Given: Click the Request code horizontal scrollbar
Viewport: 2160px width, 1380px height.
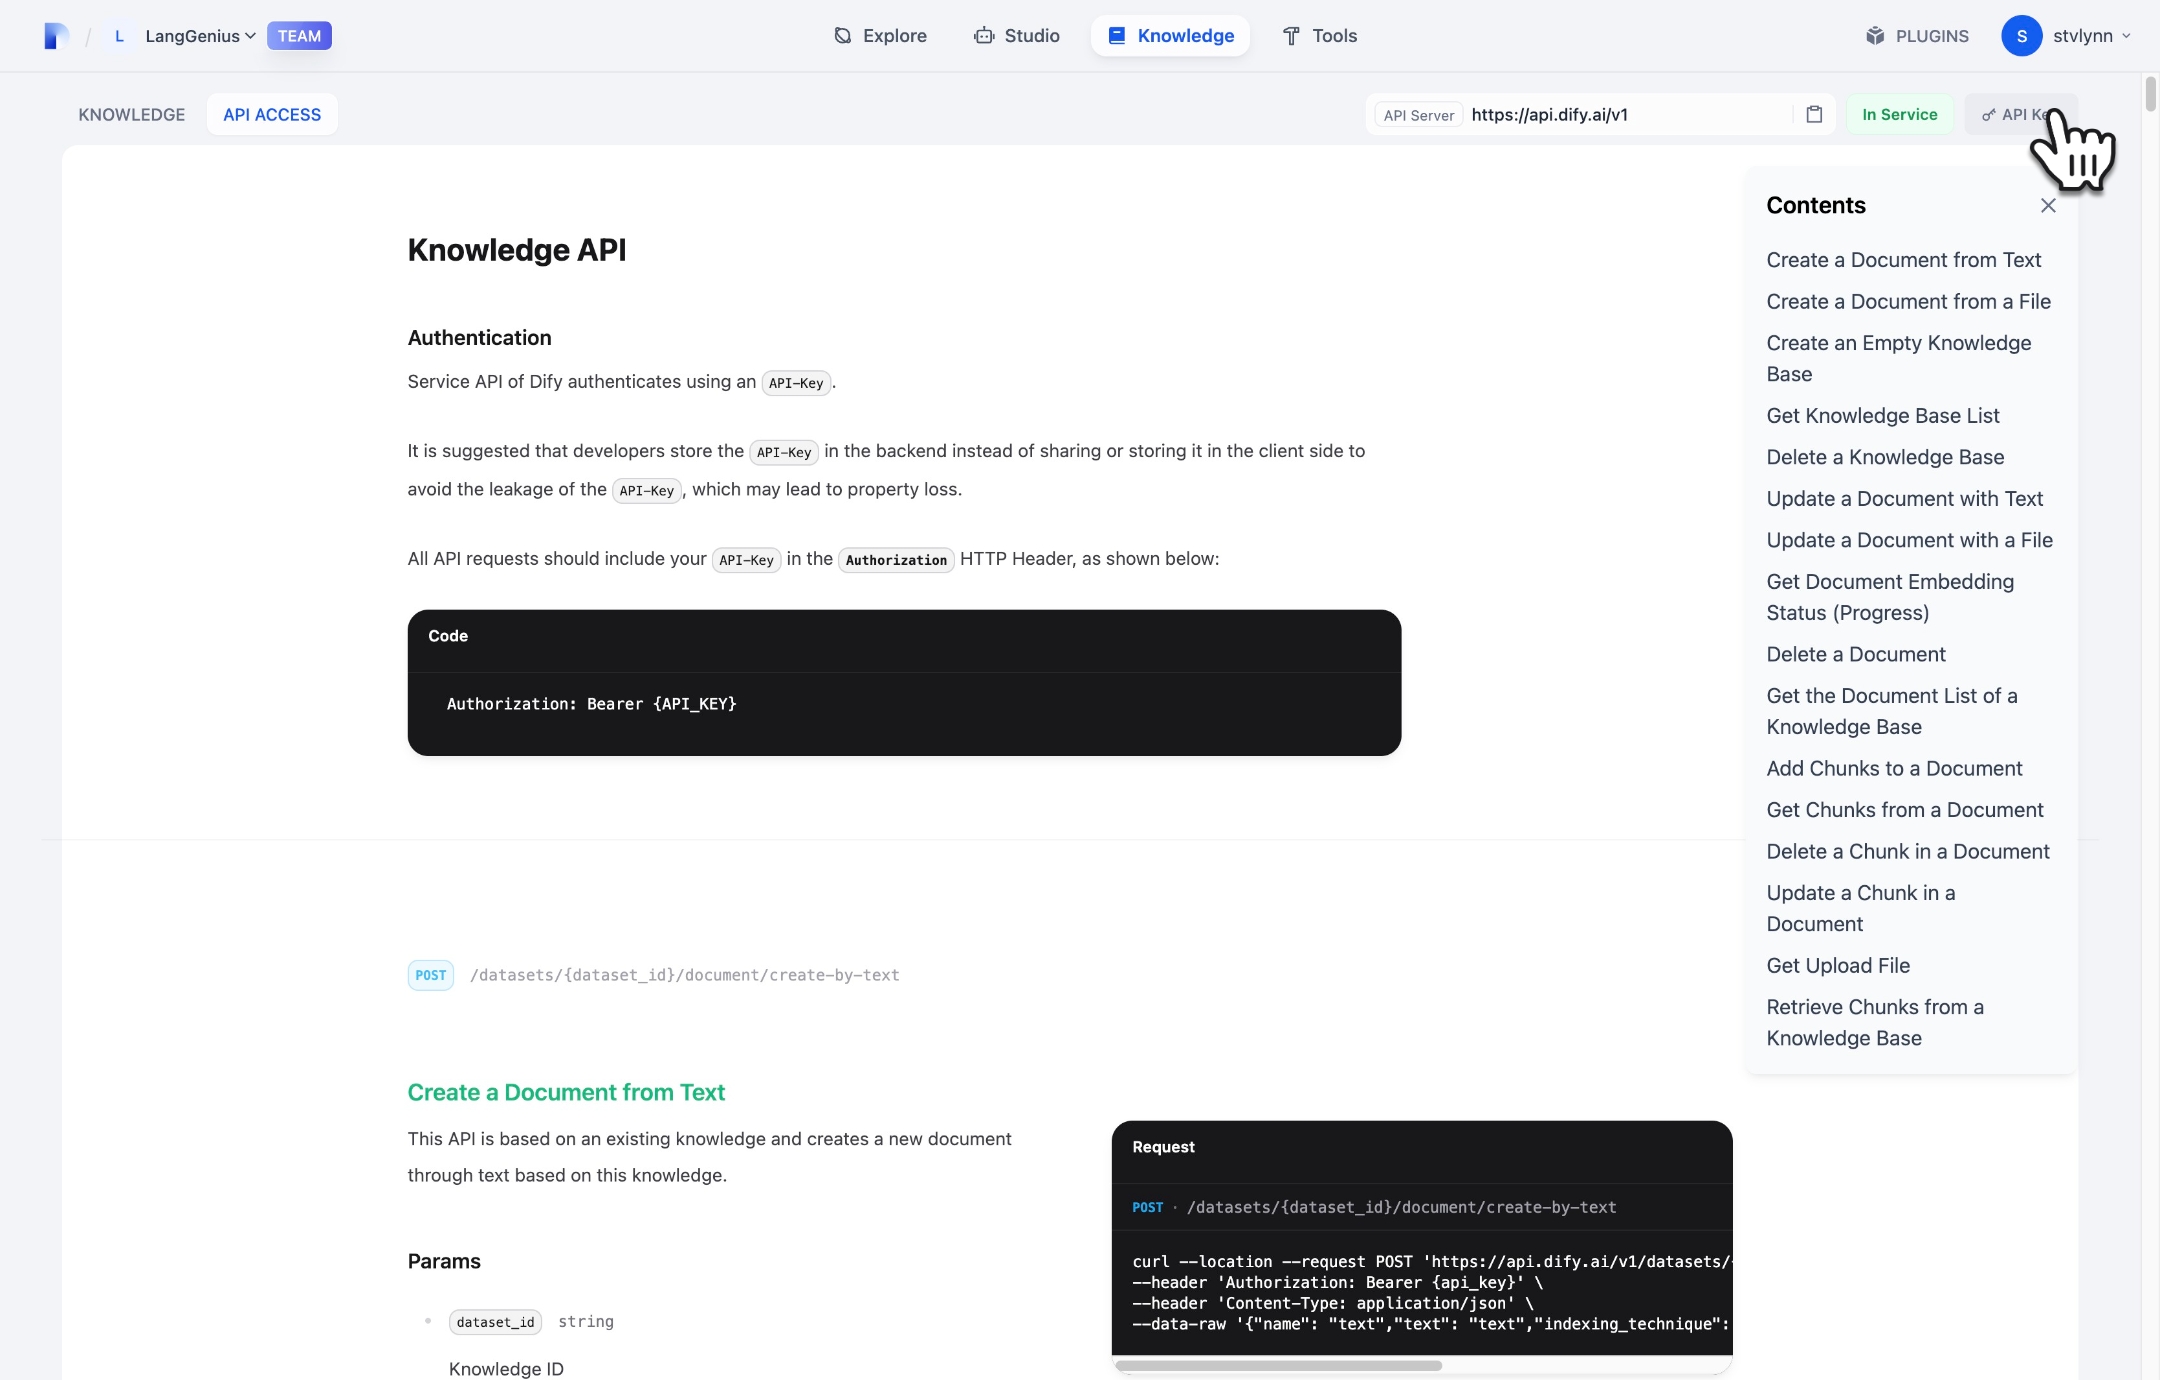Looking at the screenshot, I should pyautogui.click(x=1278, y=1365).
